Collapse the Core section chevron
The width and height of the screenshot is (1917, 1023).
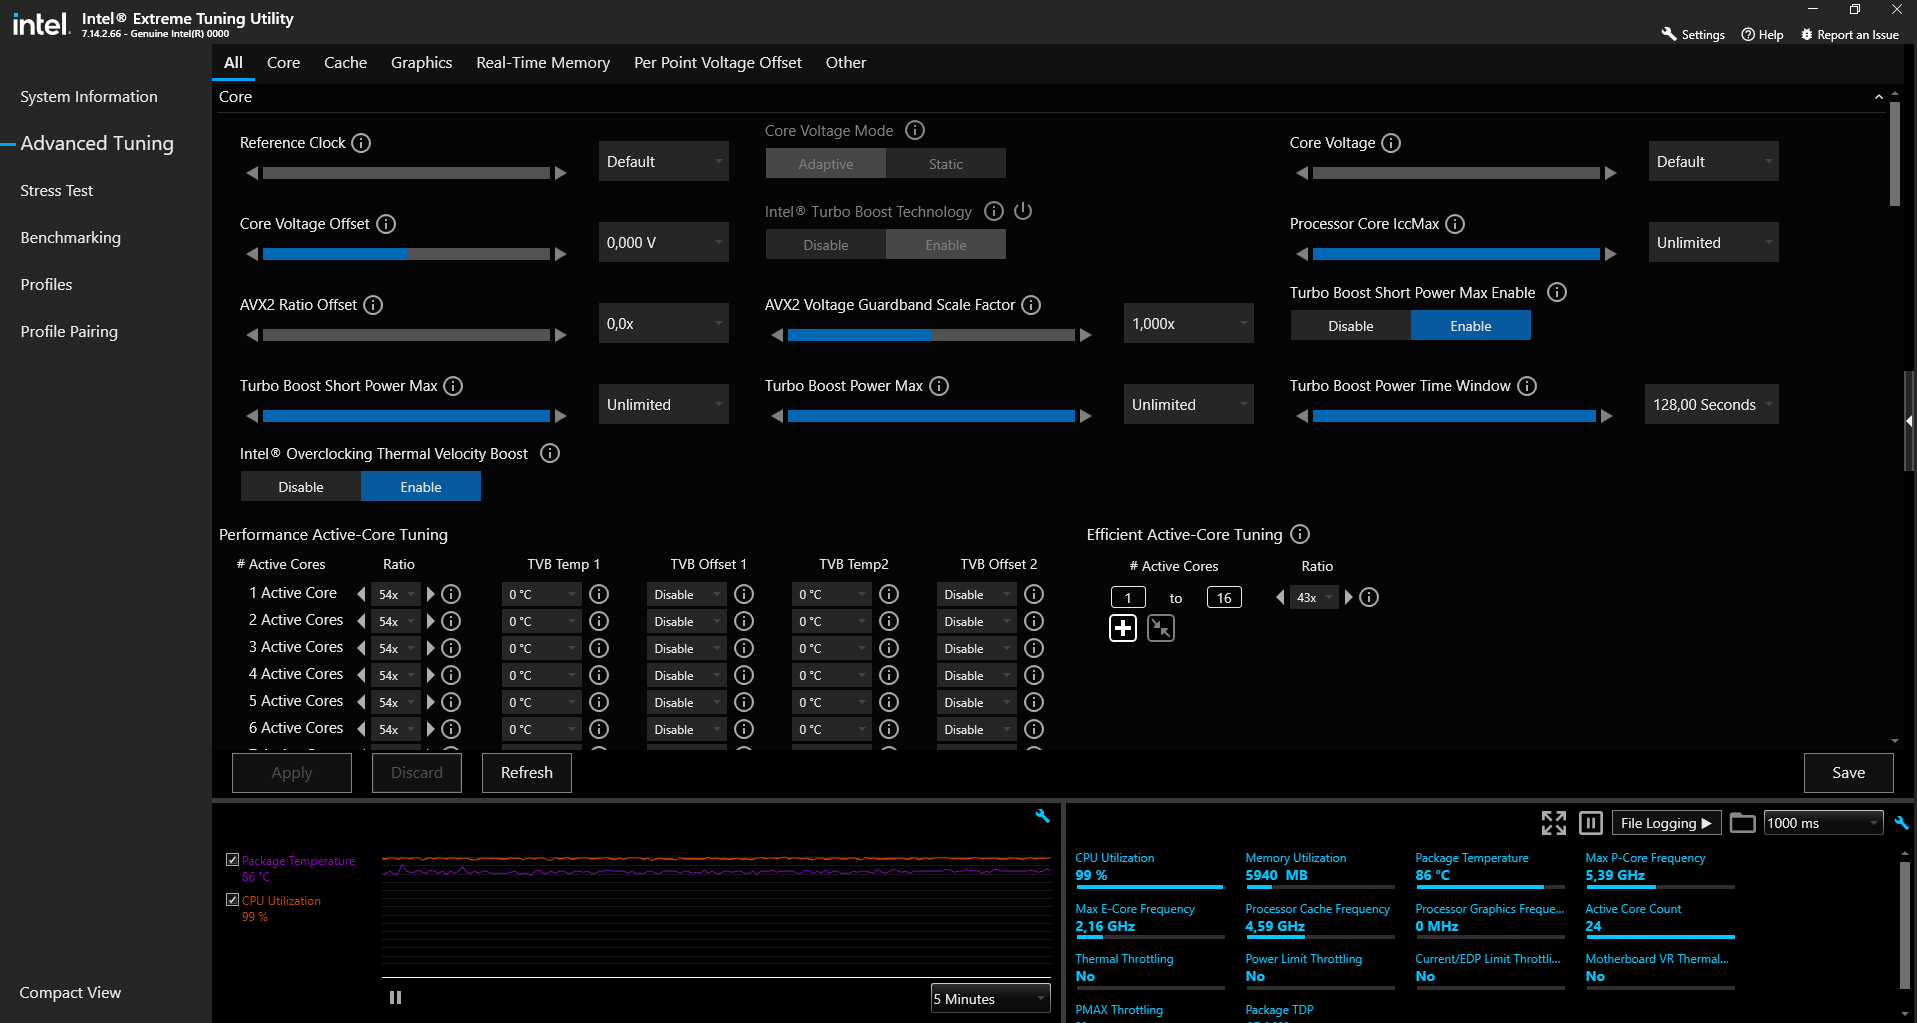pos(1878,97)
